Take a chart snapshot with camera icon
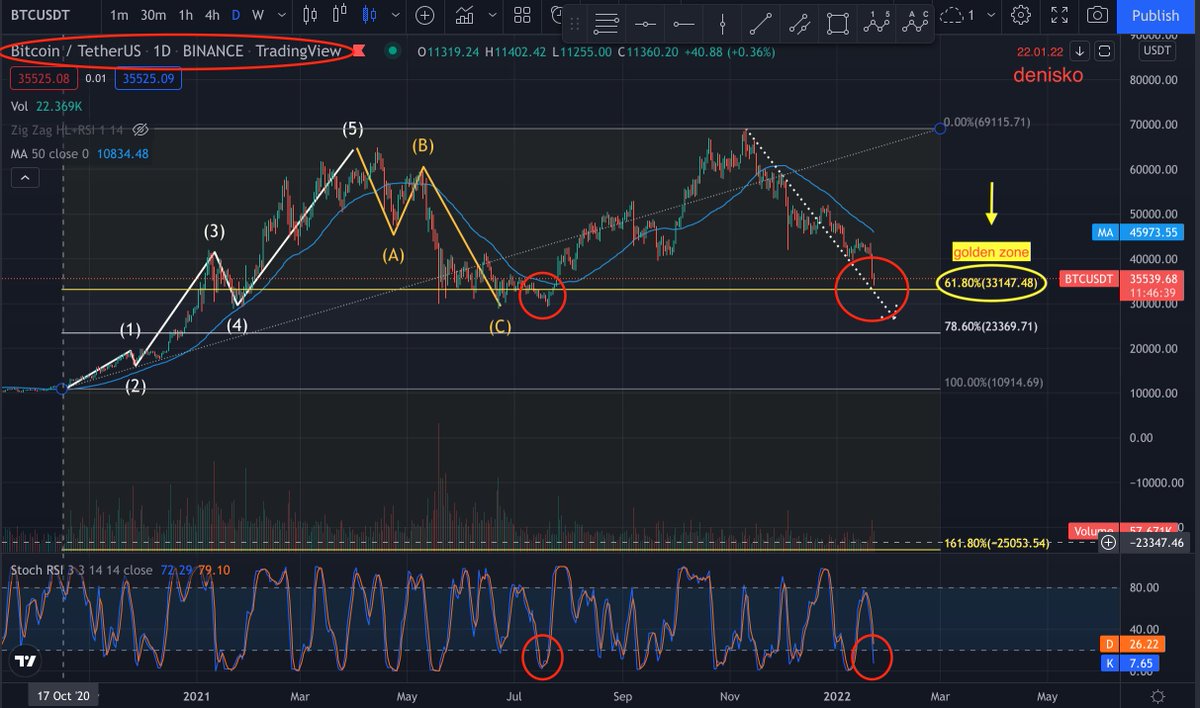 click(1098, 15)
